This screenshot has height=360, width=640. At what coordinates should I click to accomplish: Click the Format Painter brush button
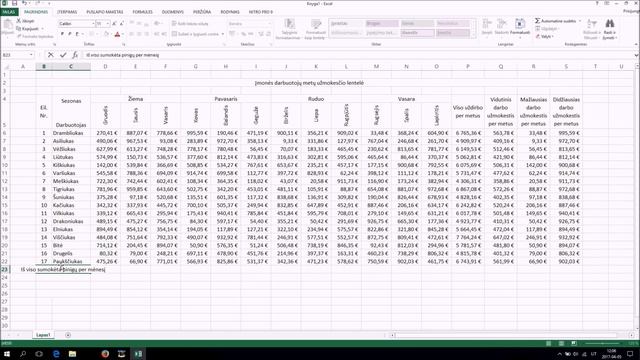pos(35,36)
